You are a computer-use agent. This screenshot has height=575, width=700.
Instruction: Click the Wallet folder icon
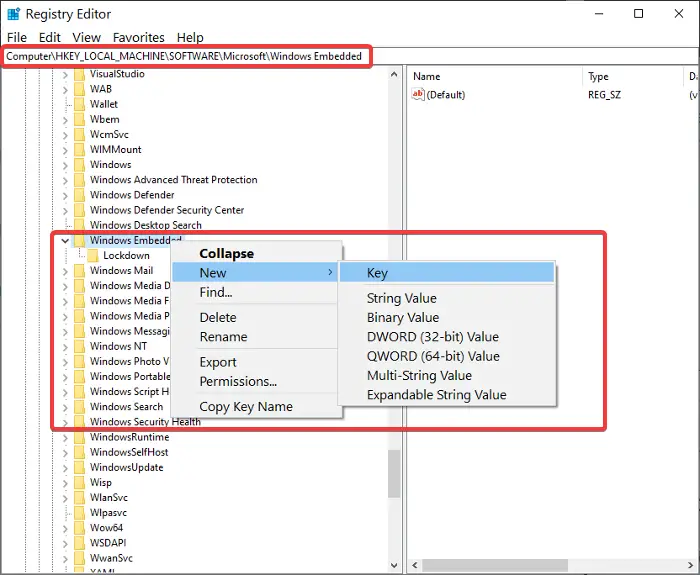tap(79, 104)
